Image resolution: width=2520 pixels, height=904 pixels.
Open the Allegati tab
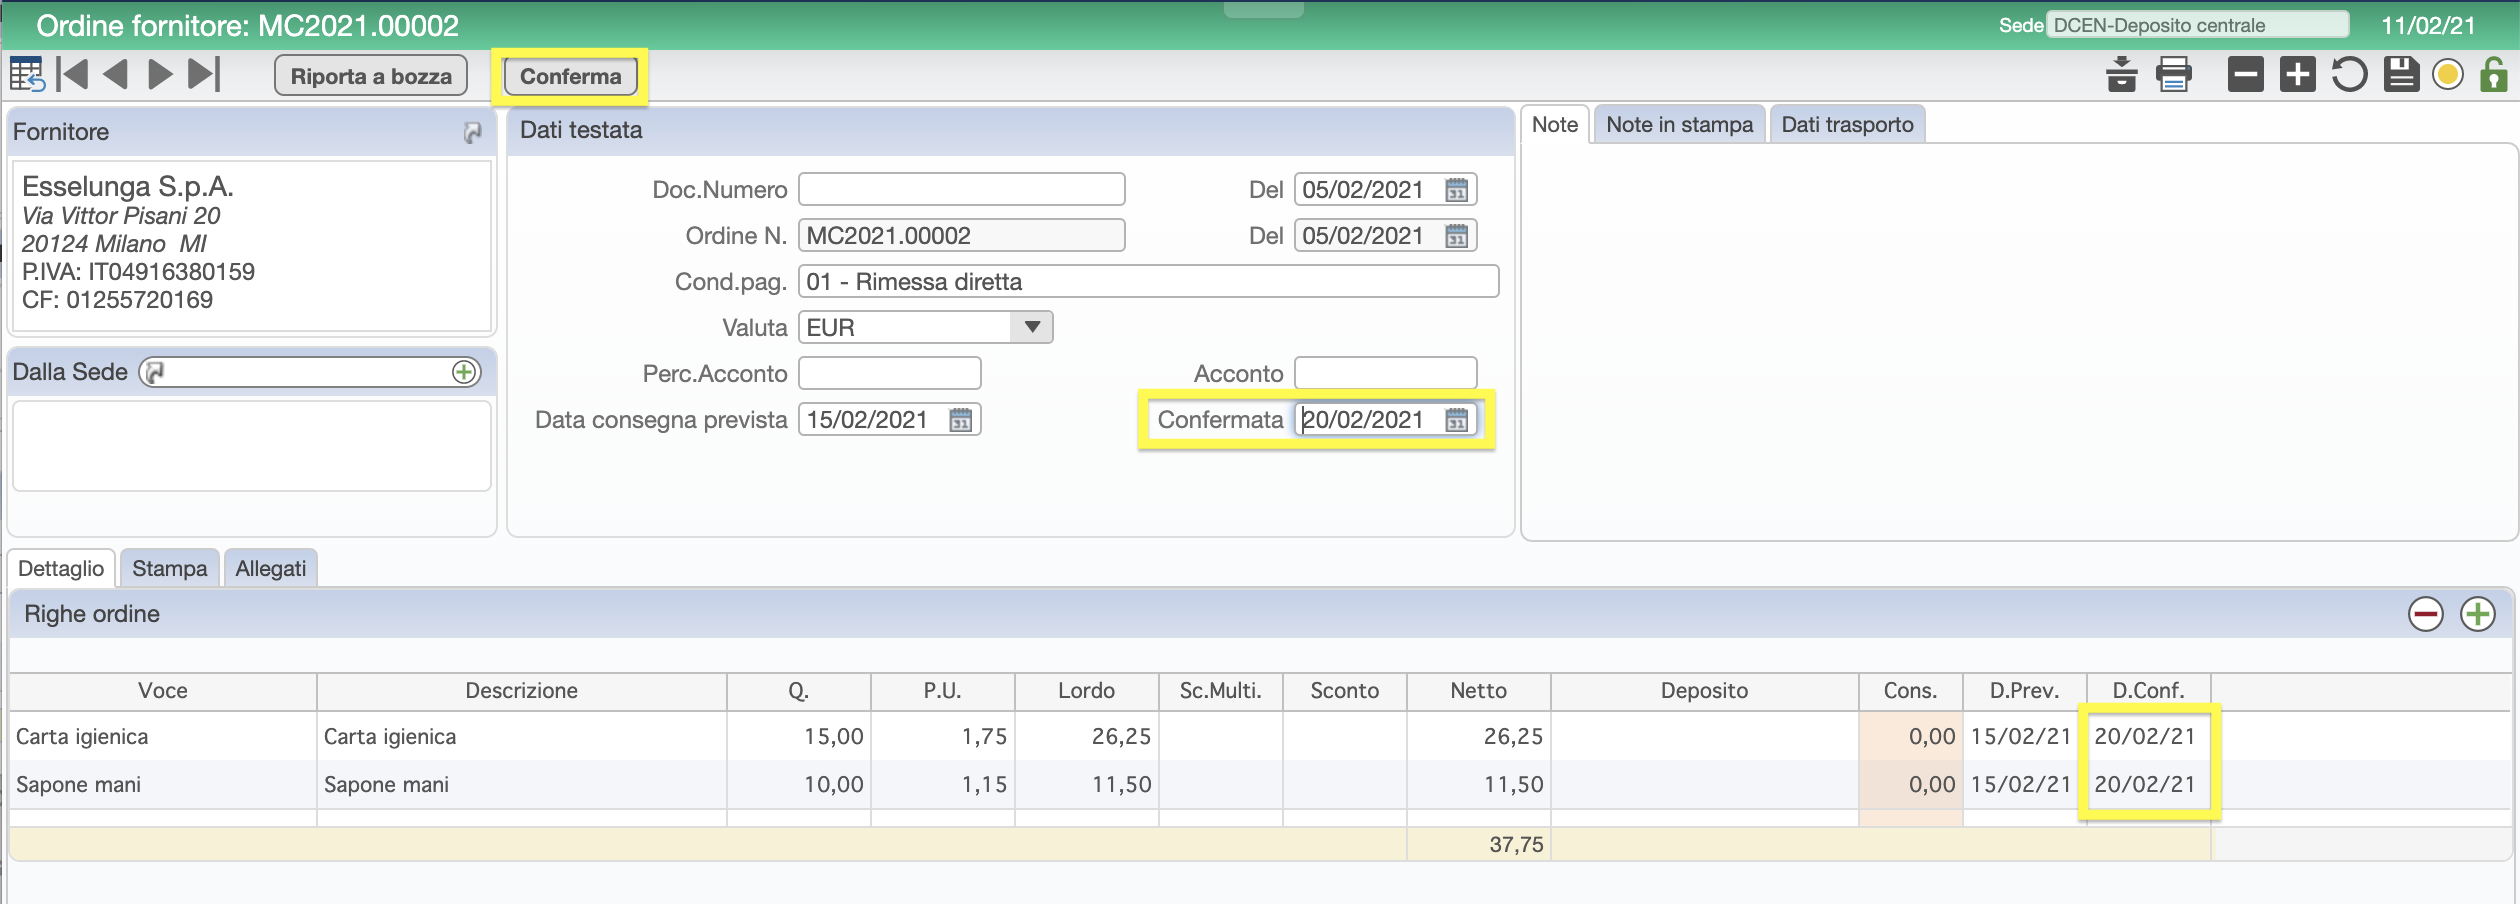click(x=271, y=568)
